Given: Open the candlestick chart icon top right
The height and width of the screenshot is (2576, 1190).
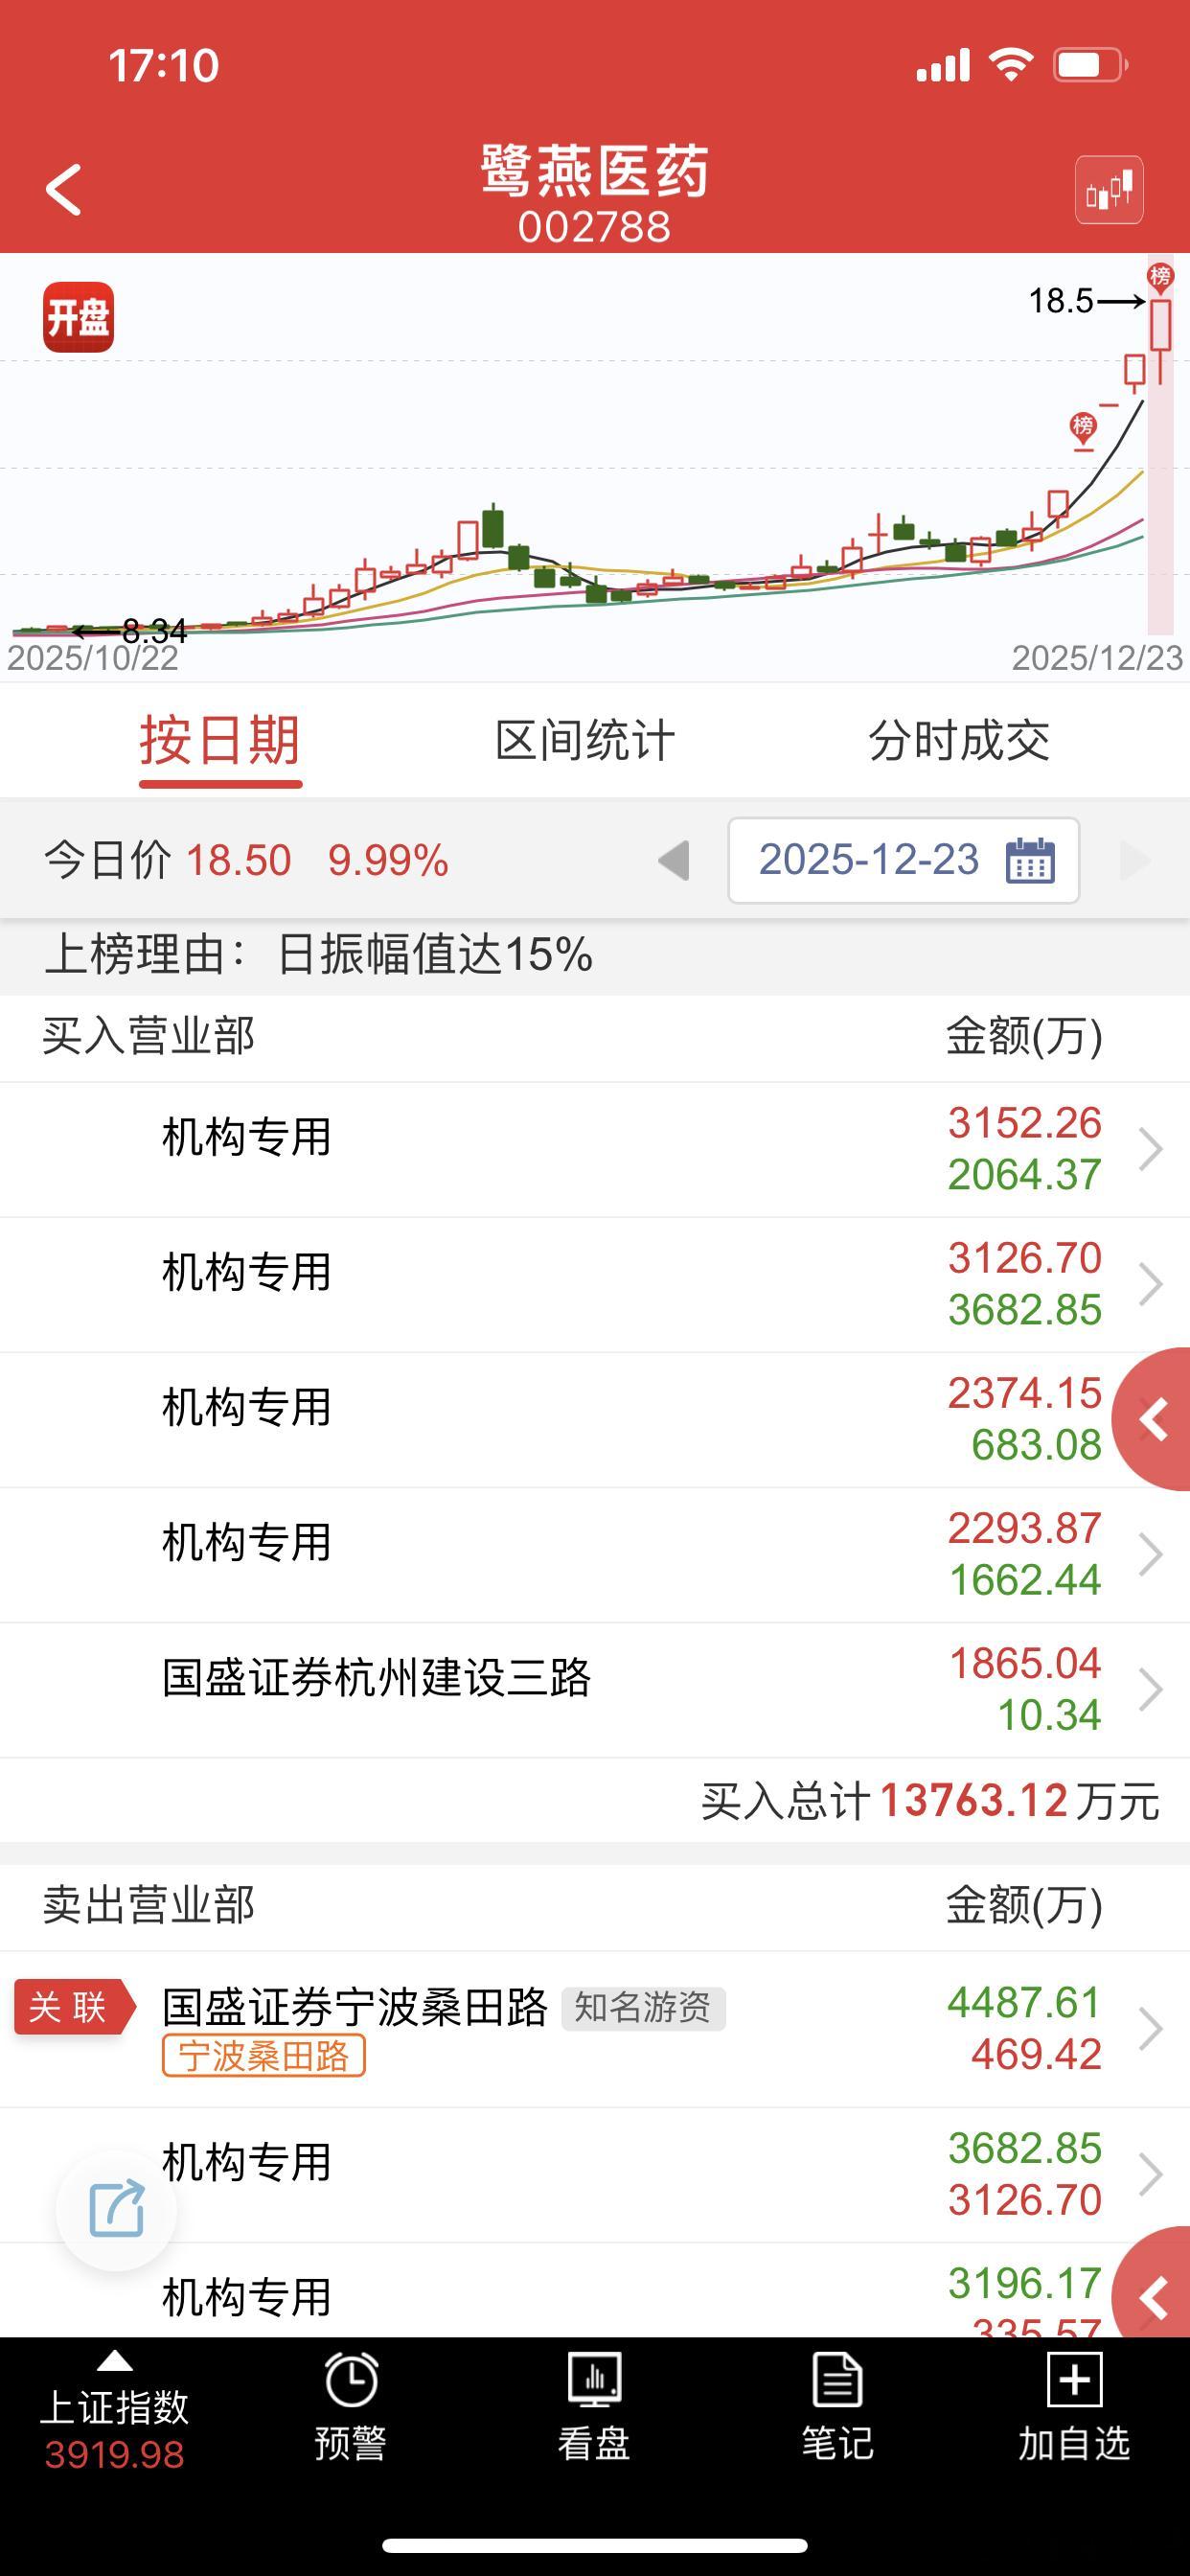Looking at the screenshot, I should [x=1110, y=190].
